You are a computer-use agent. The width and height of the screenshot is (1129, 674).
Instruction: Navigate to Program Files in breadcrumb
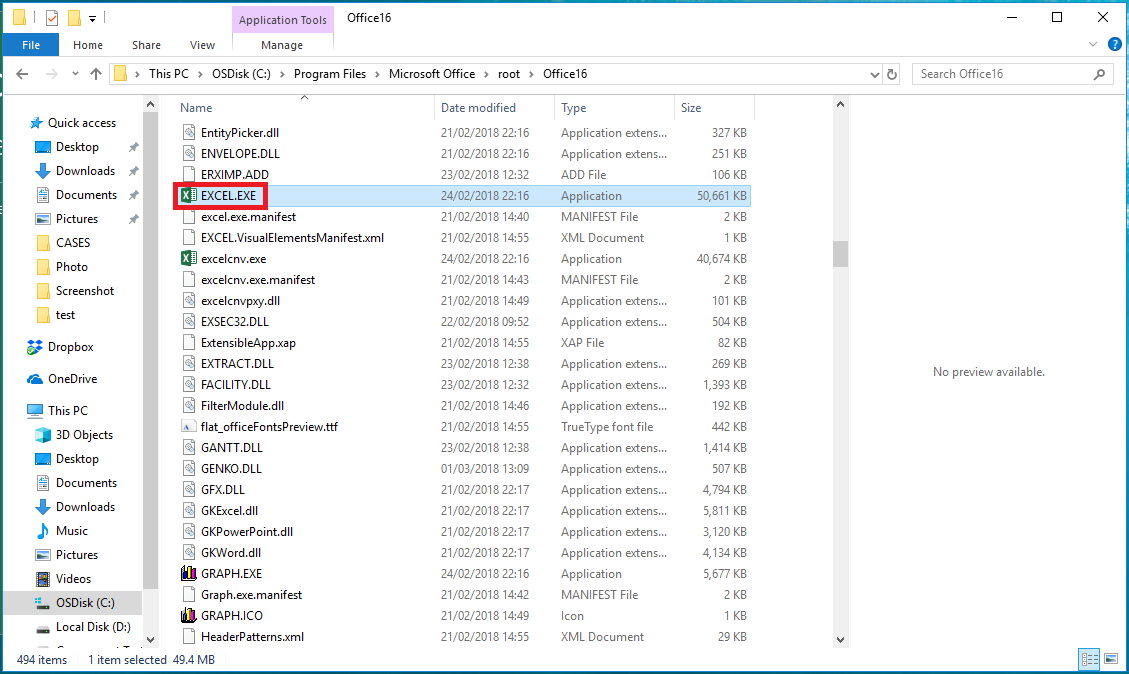(x=330, y=74)
